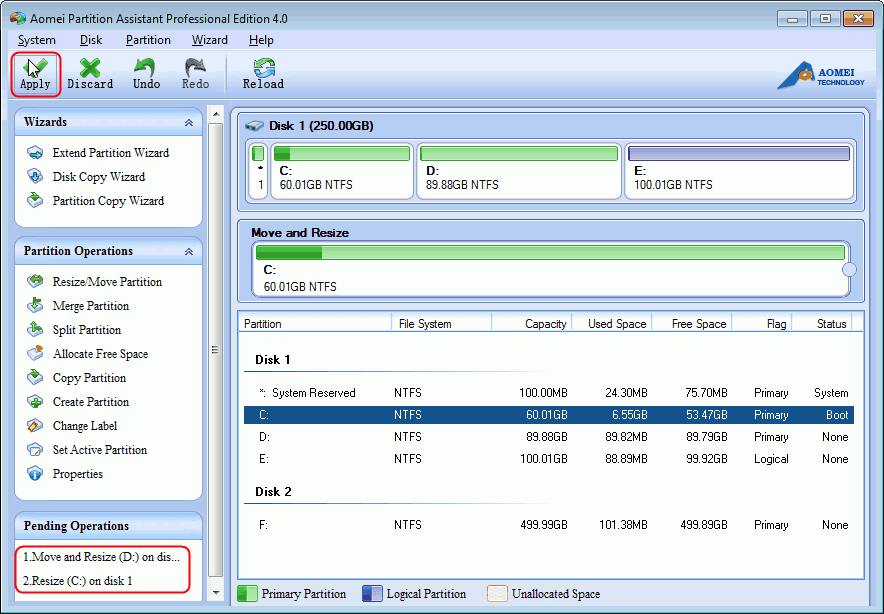
Task: Select pending operation Resize (C:) on disk 1
Action: pyautogui.click(x=78, y=581)
